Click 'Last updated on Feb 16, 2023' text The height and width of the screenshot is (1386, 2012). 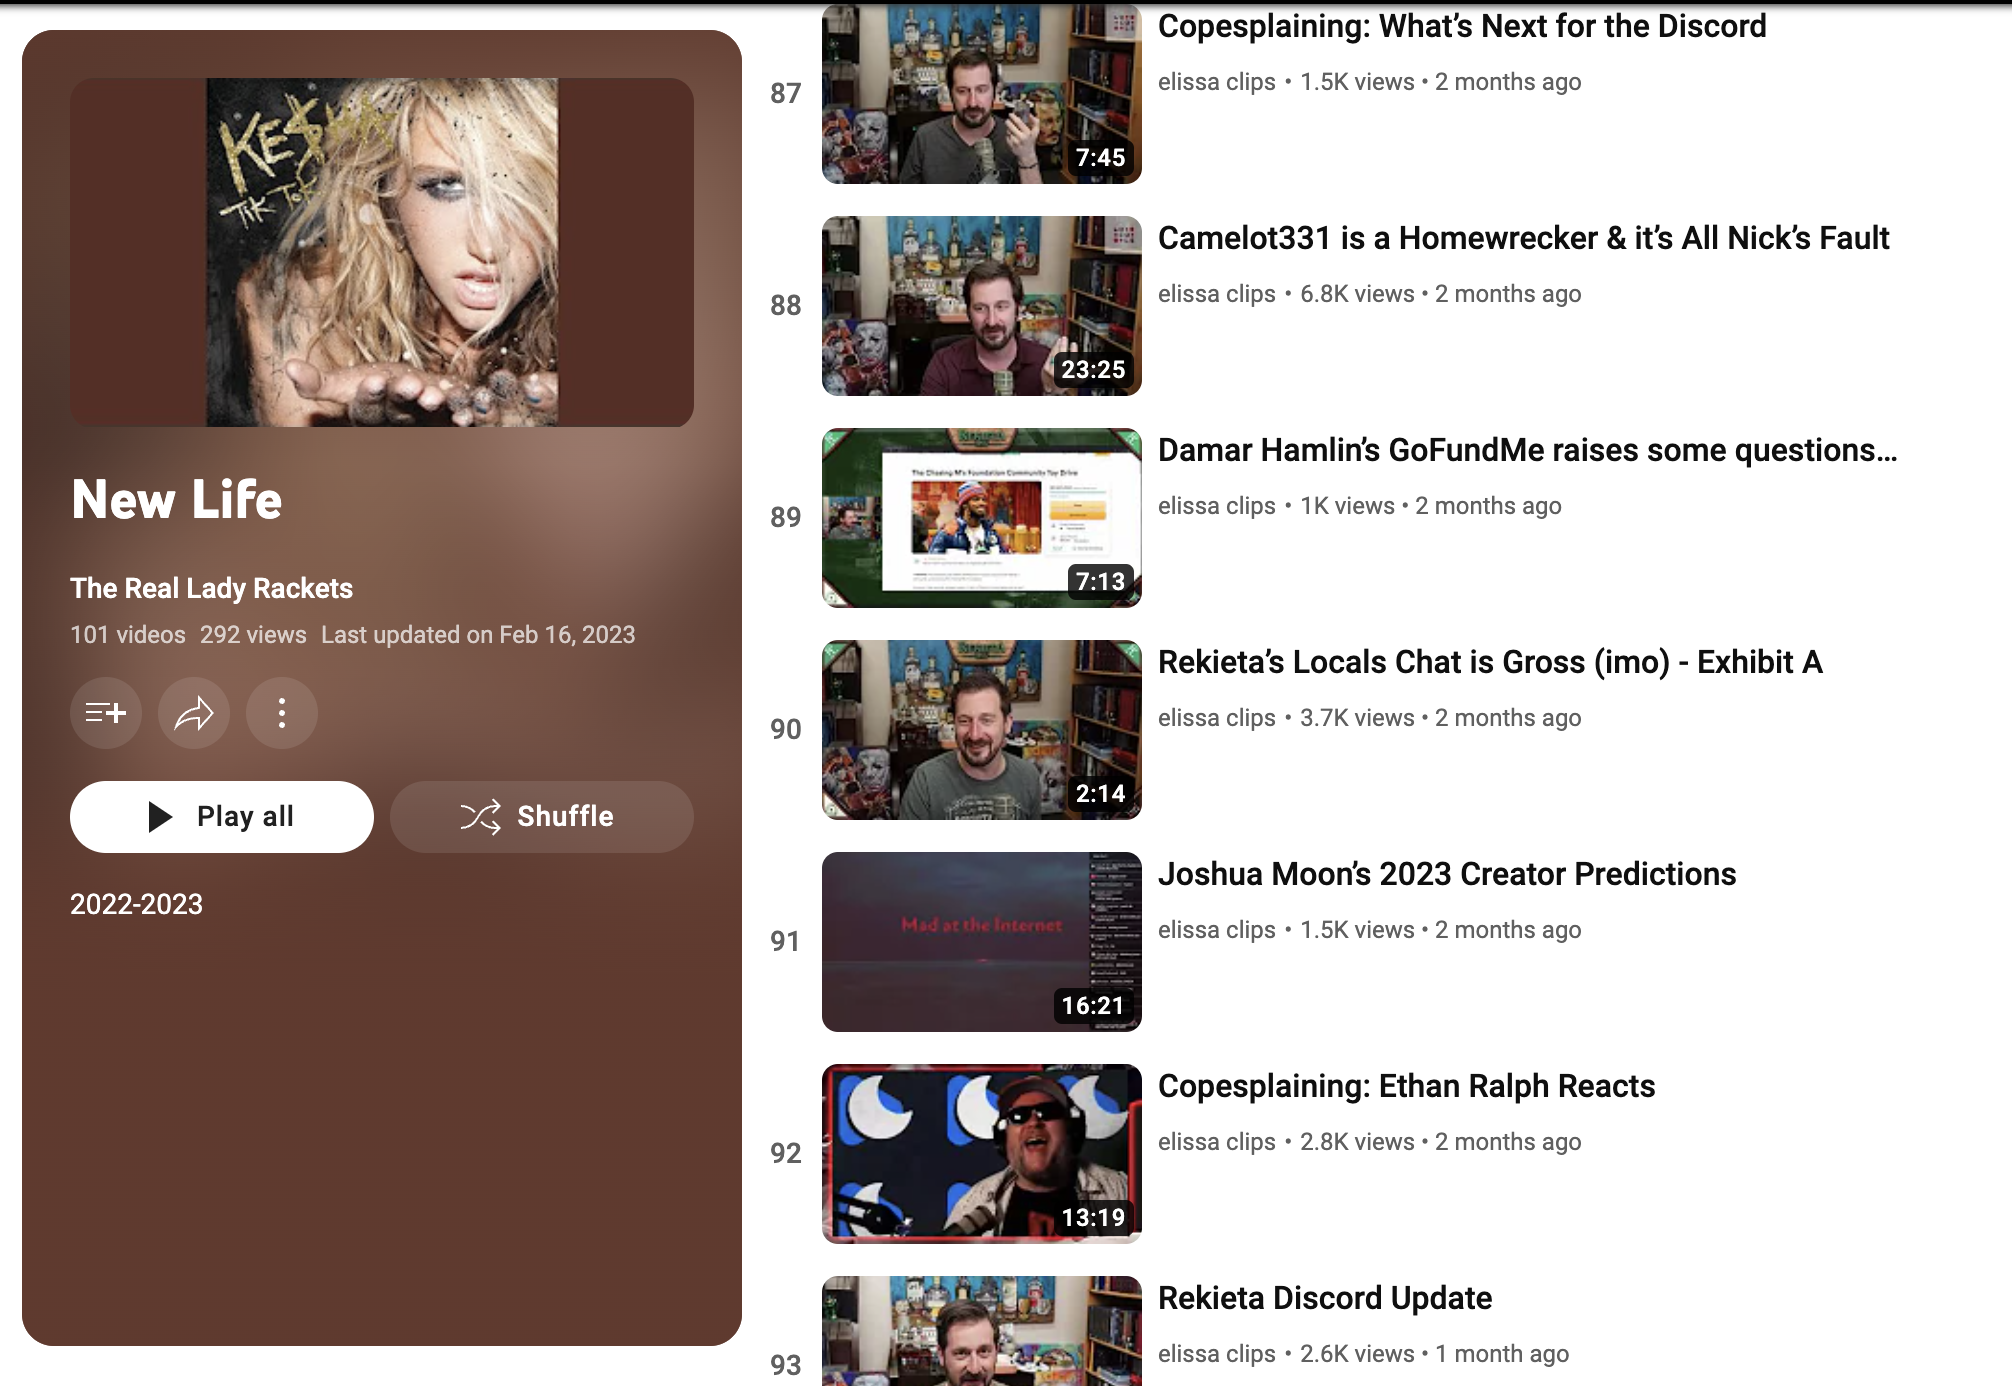point(478,635)
